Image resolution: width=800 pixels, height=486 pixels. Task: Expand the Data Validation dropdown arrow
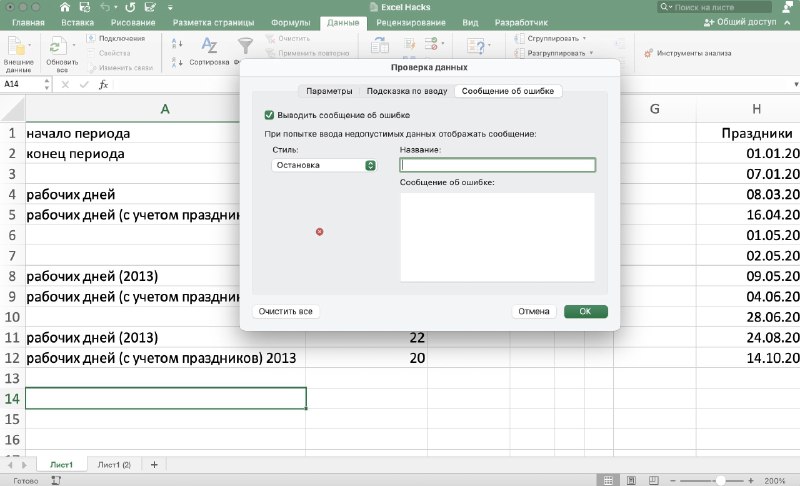point(442,43)
